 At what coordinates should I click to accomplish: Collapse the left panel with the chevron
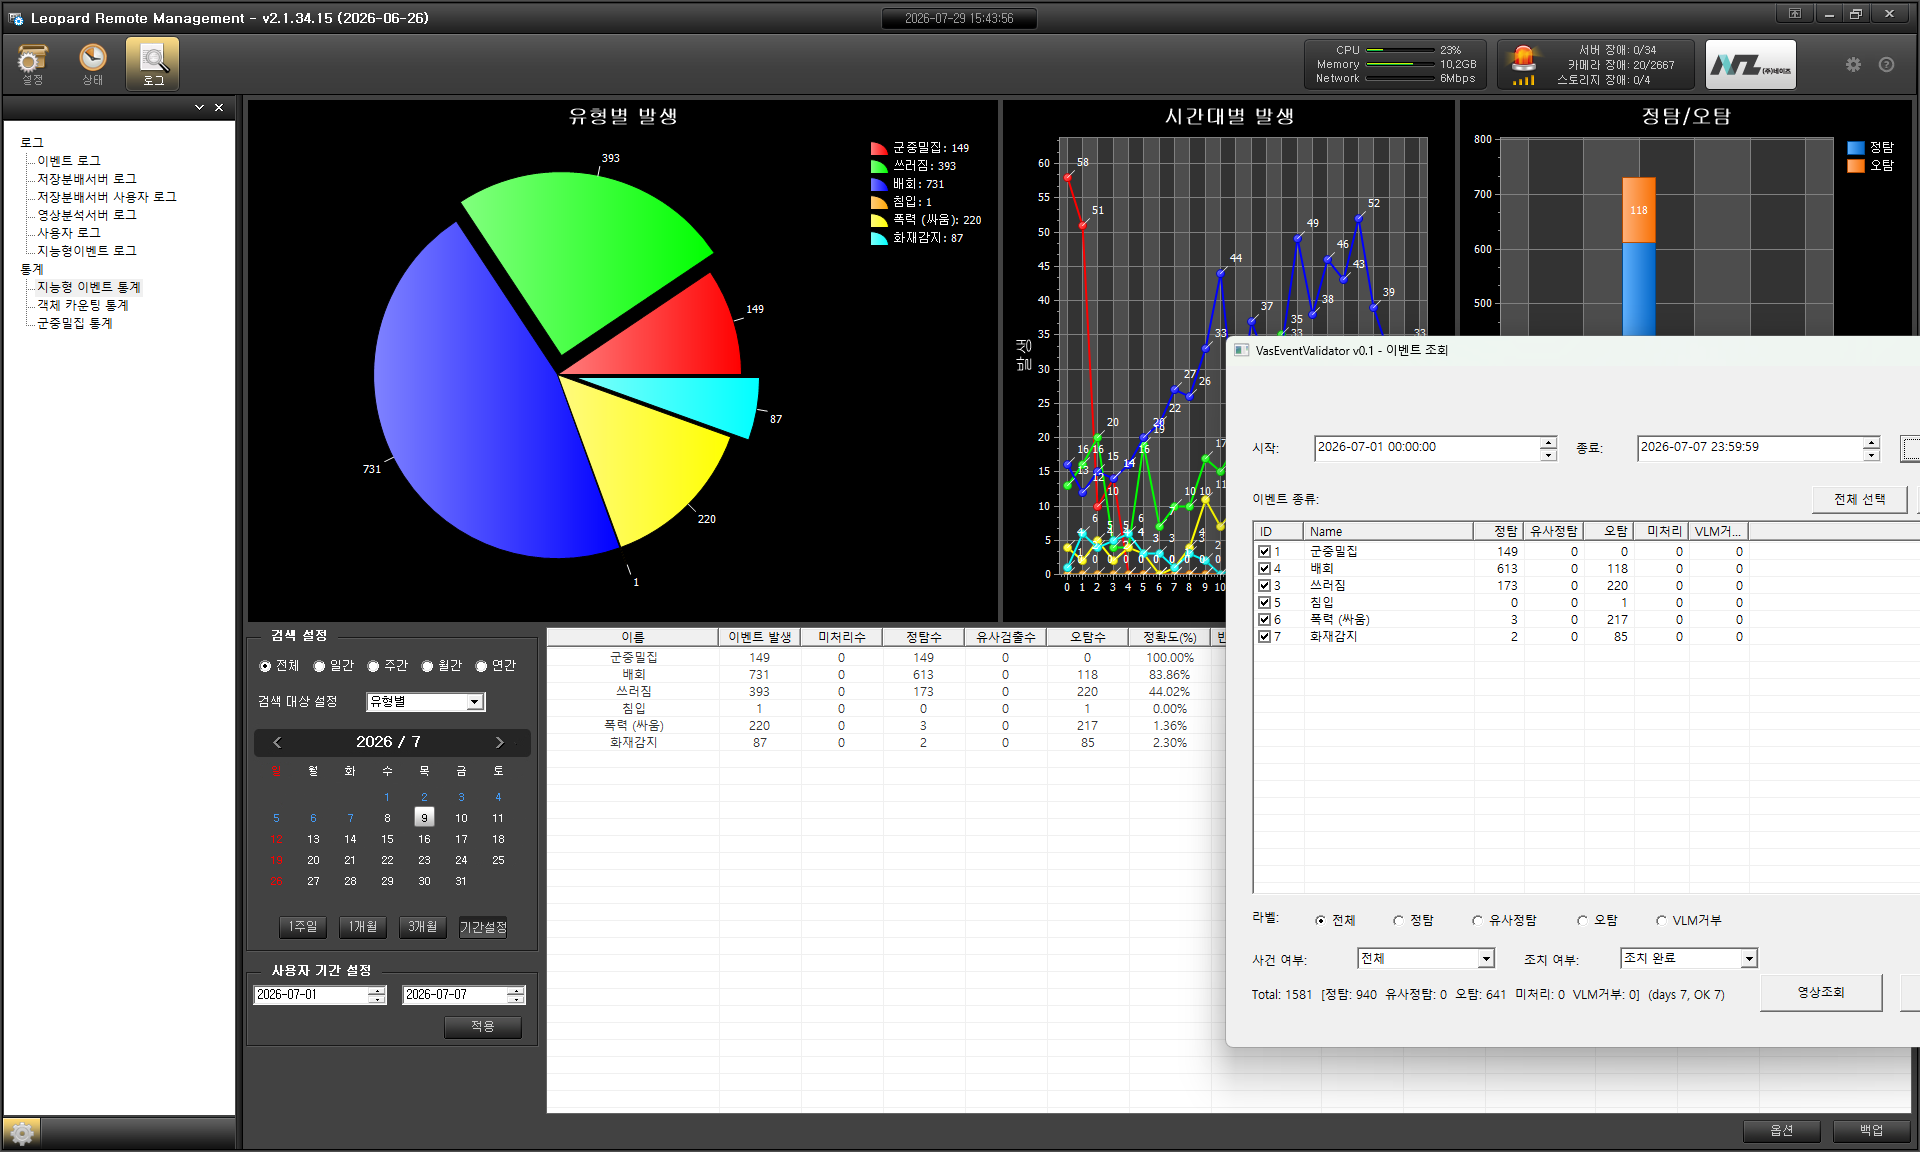199,107
